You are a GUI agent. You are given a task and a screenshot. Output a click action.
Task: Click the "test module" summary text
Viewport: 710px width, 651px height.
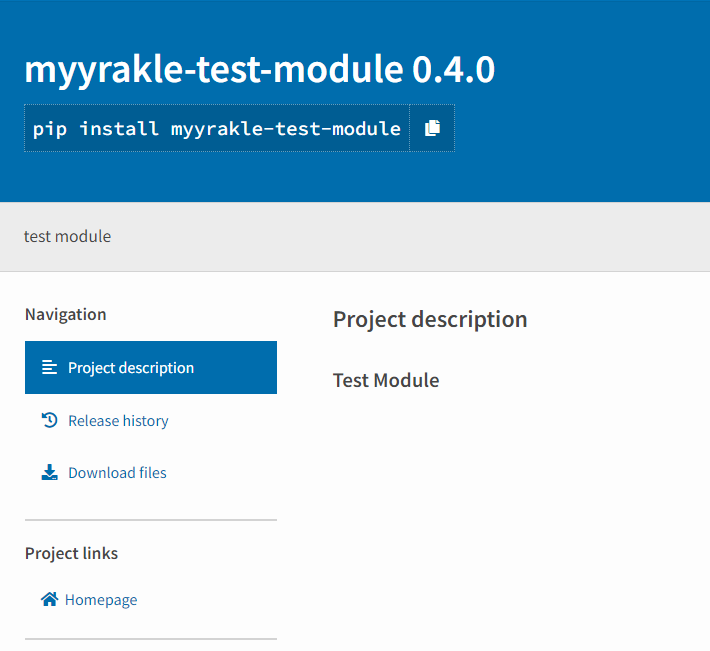click(x=67, y=237)
